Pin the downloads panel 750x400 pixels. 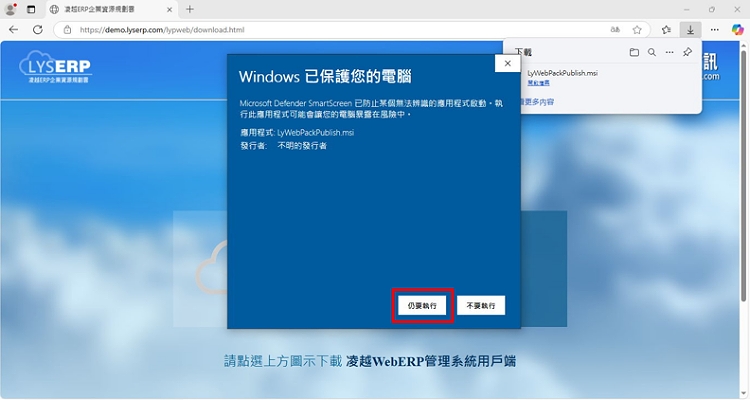point(687,52)
